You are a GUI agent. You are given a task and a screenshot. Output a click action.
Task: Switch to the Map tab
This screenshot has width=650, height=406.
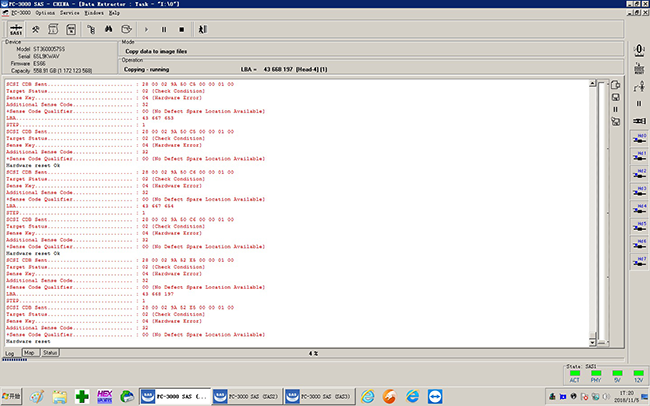coord(29,353)
